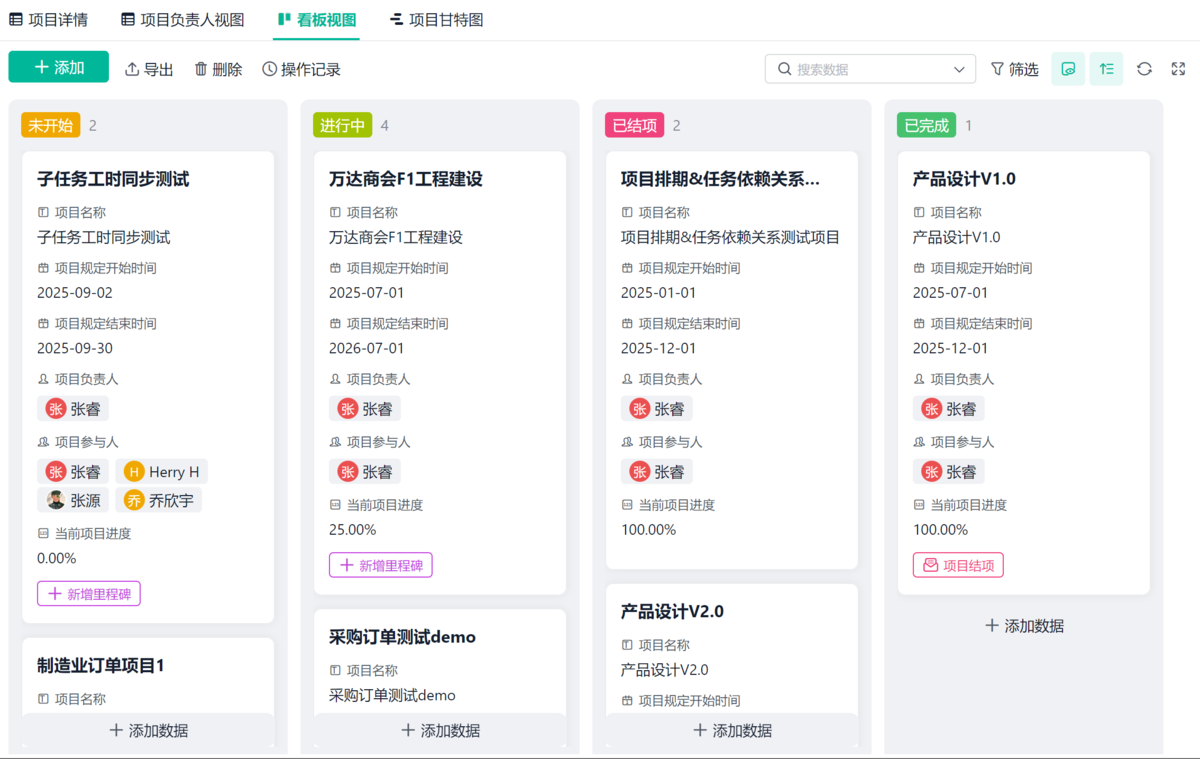This screenshot has width=1200, height=759.
Task: Click 添加数据 in 已完成 column
Action: (1024, 626)
